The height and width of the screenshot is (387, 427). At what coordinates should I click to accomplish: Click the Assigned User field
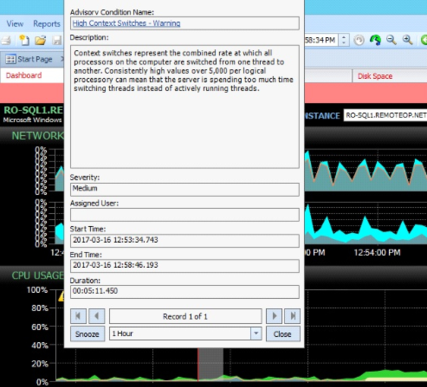185,215
